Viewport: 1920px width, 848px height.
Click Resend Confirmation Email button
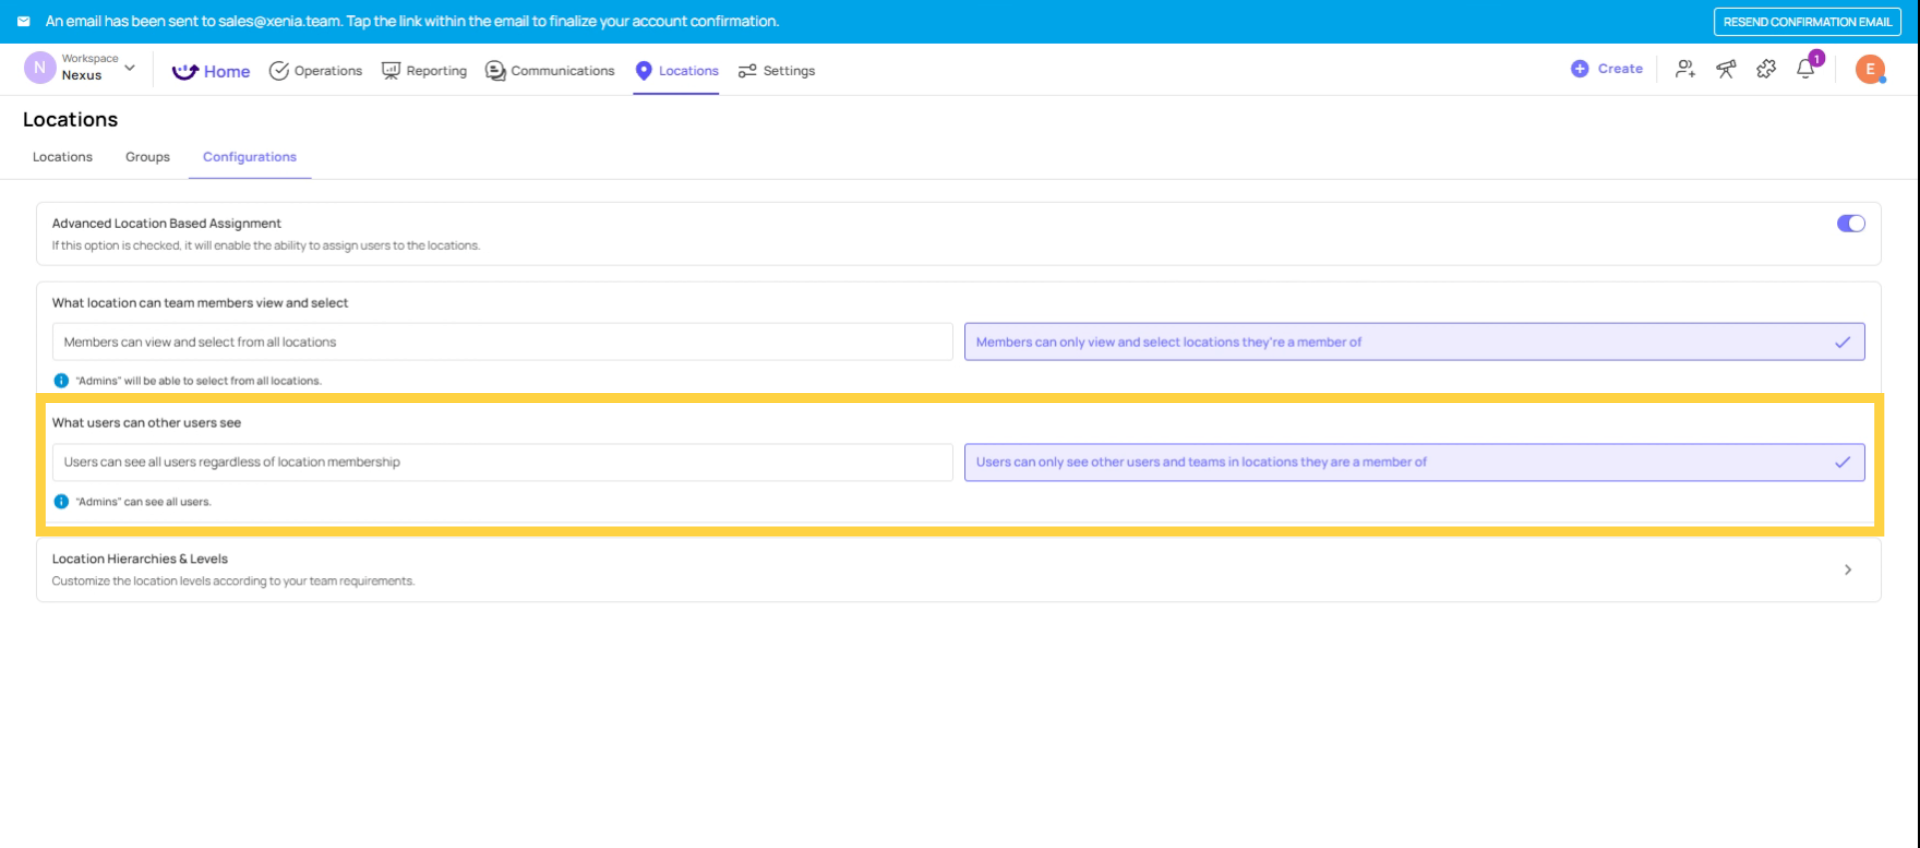pos(1807,22)
